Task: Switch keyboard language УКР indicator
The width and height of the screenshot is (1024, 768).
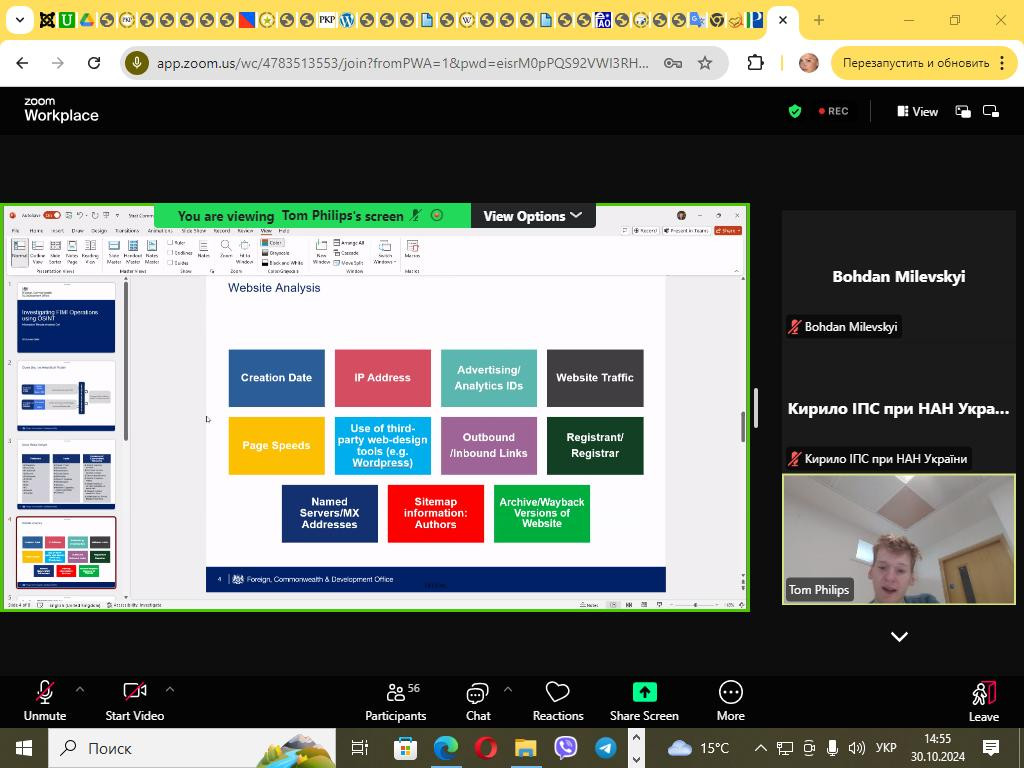Action: (x=886, y=748)
